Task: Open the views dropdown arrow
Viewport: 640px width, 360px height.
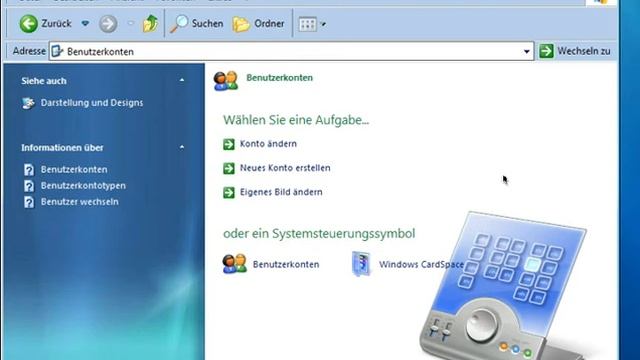Action: click(x=323, y=24)
